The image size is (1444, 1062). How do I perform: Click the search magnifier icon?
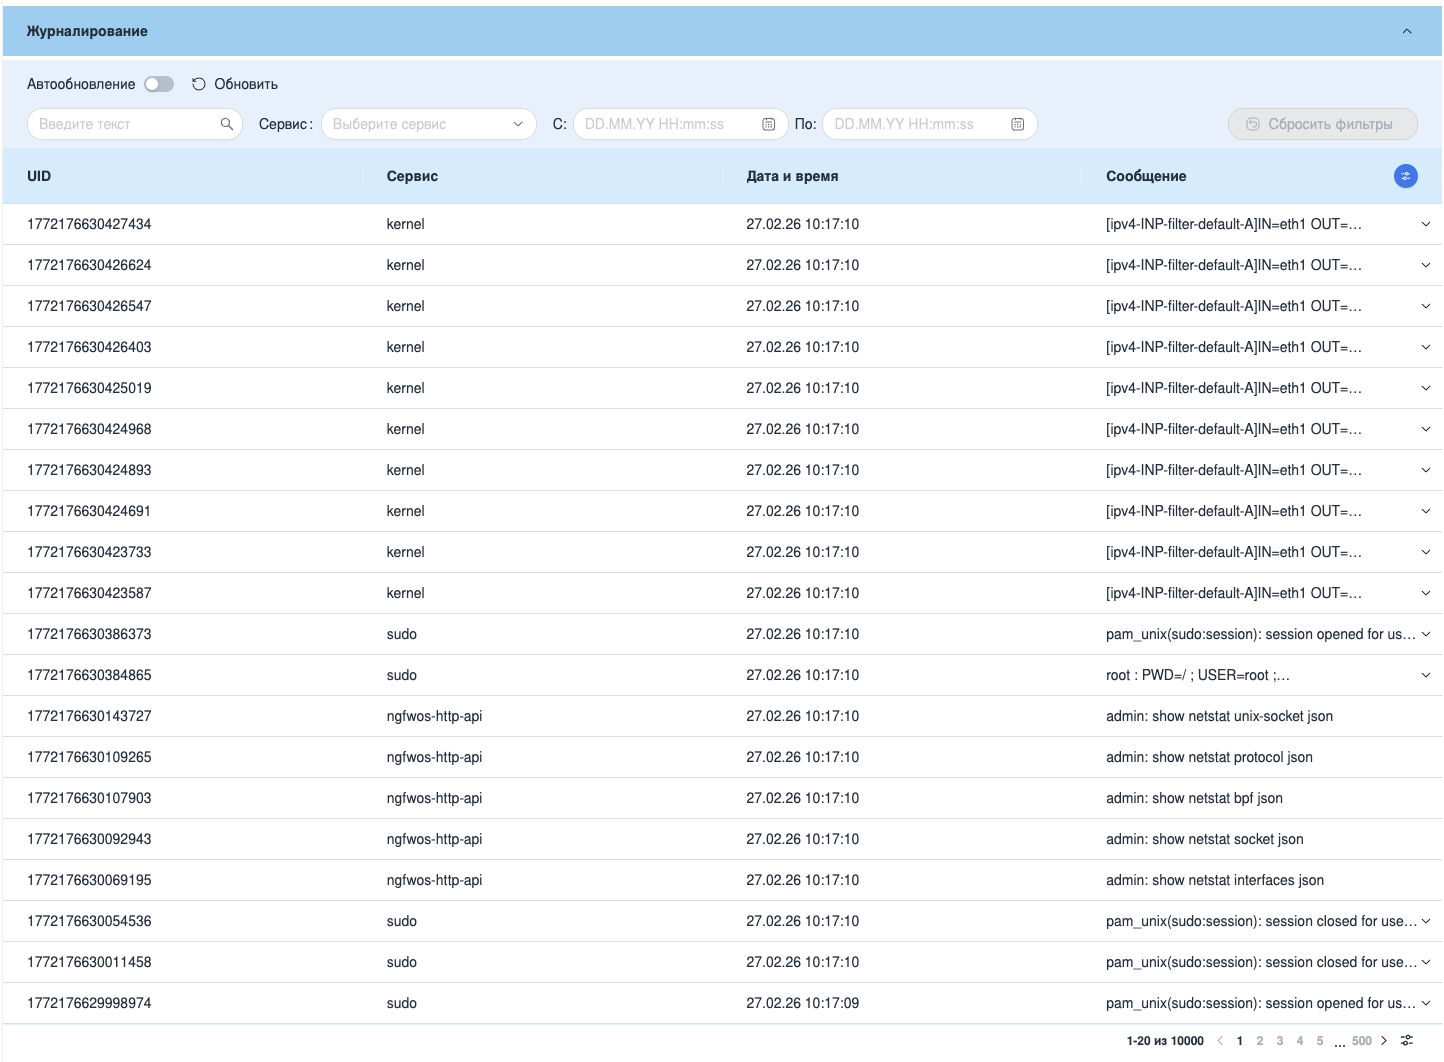coord(227,124)
